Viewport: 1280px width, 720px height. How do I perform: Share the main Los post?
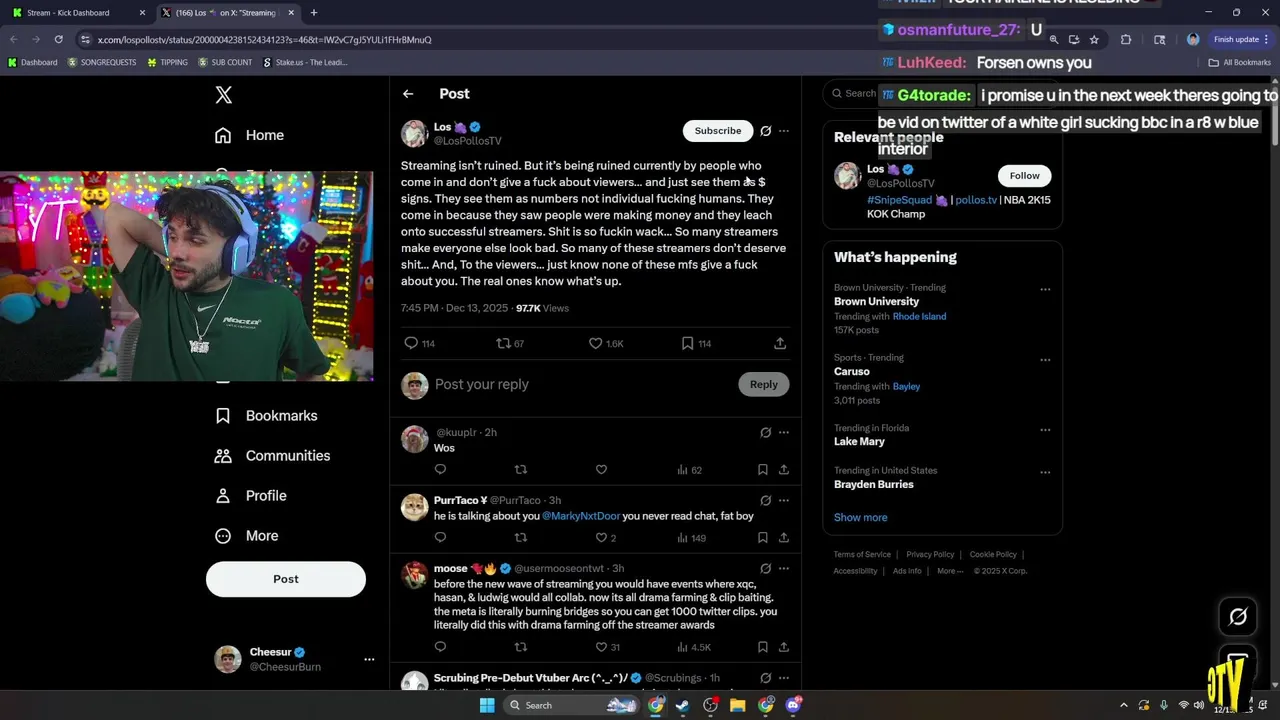pos(780,343)
